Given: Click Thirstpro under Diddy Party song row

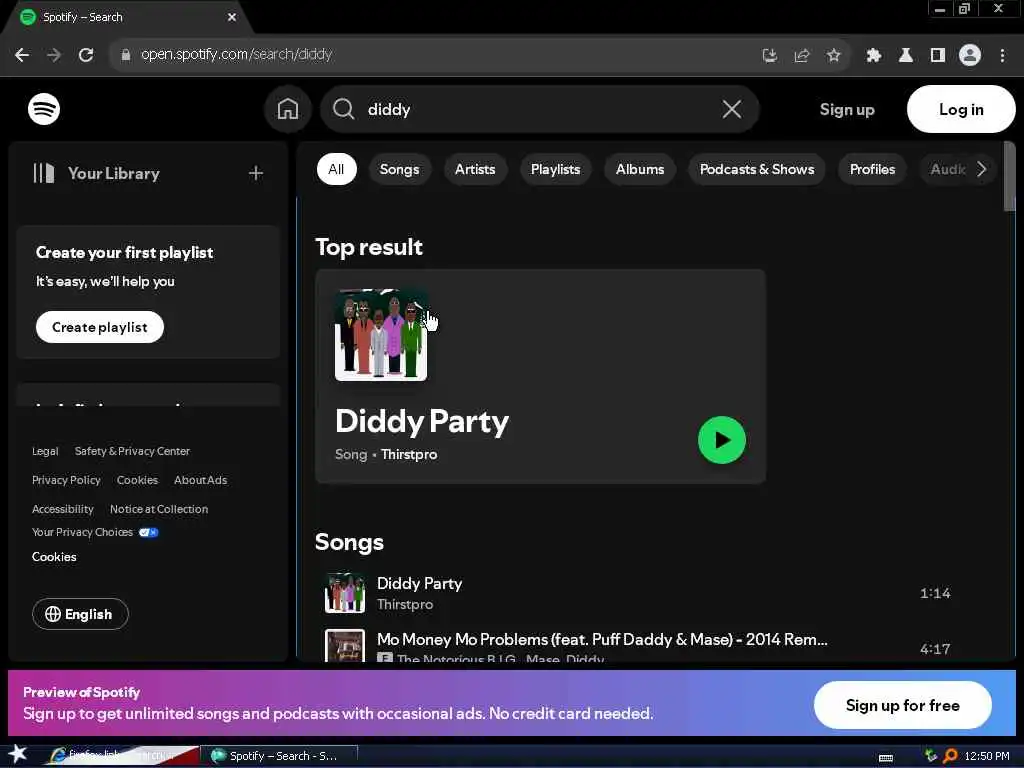Looking at the screenshot, I should click(x=405, y=605).
